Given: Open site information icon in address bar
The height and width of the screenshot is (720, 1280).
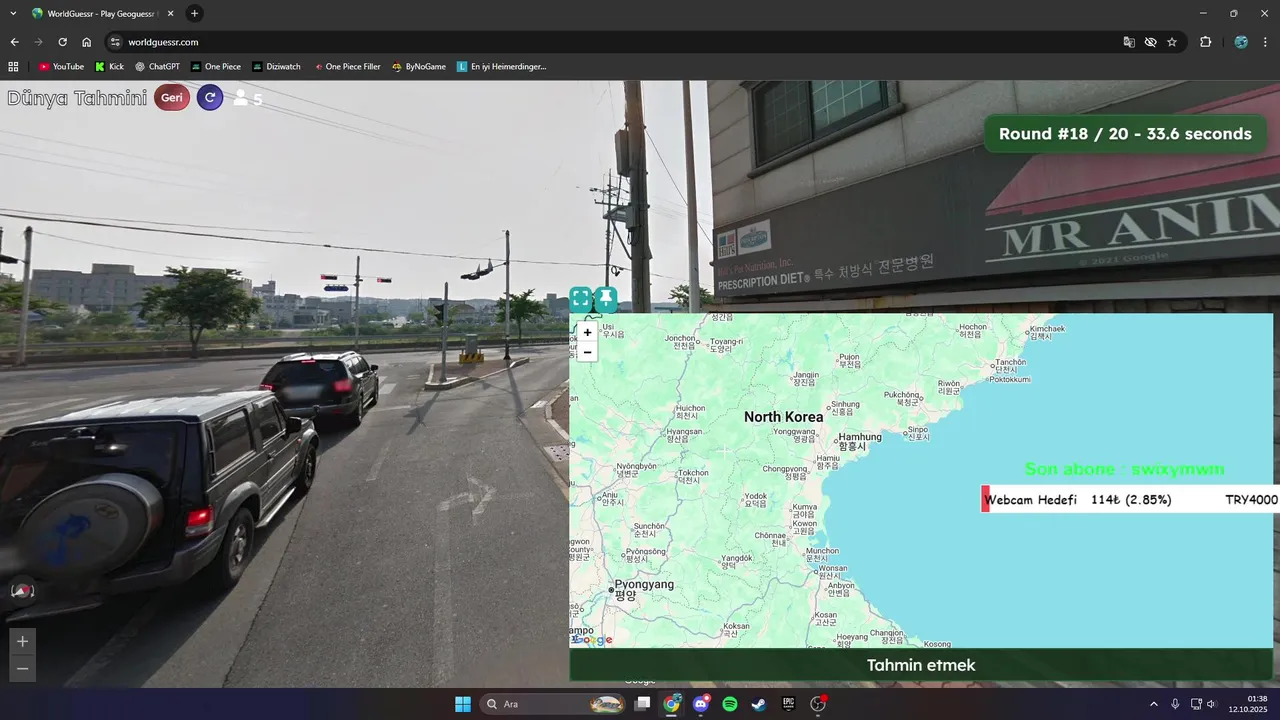Looking at the screenshot, I should point(115,42).
